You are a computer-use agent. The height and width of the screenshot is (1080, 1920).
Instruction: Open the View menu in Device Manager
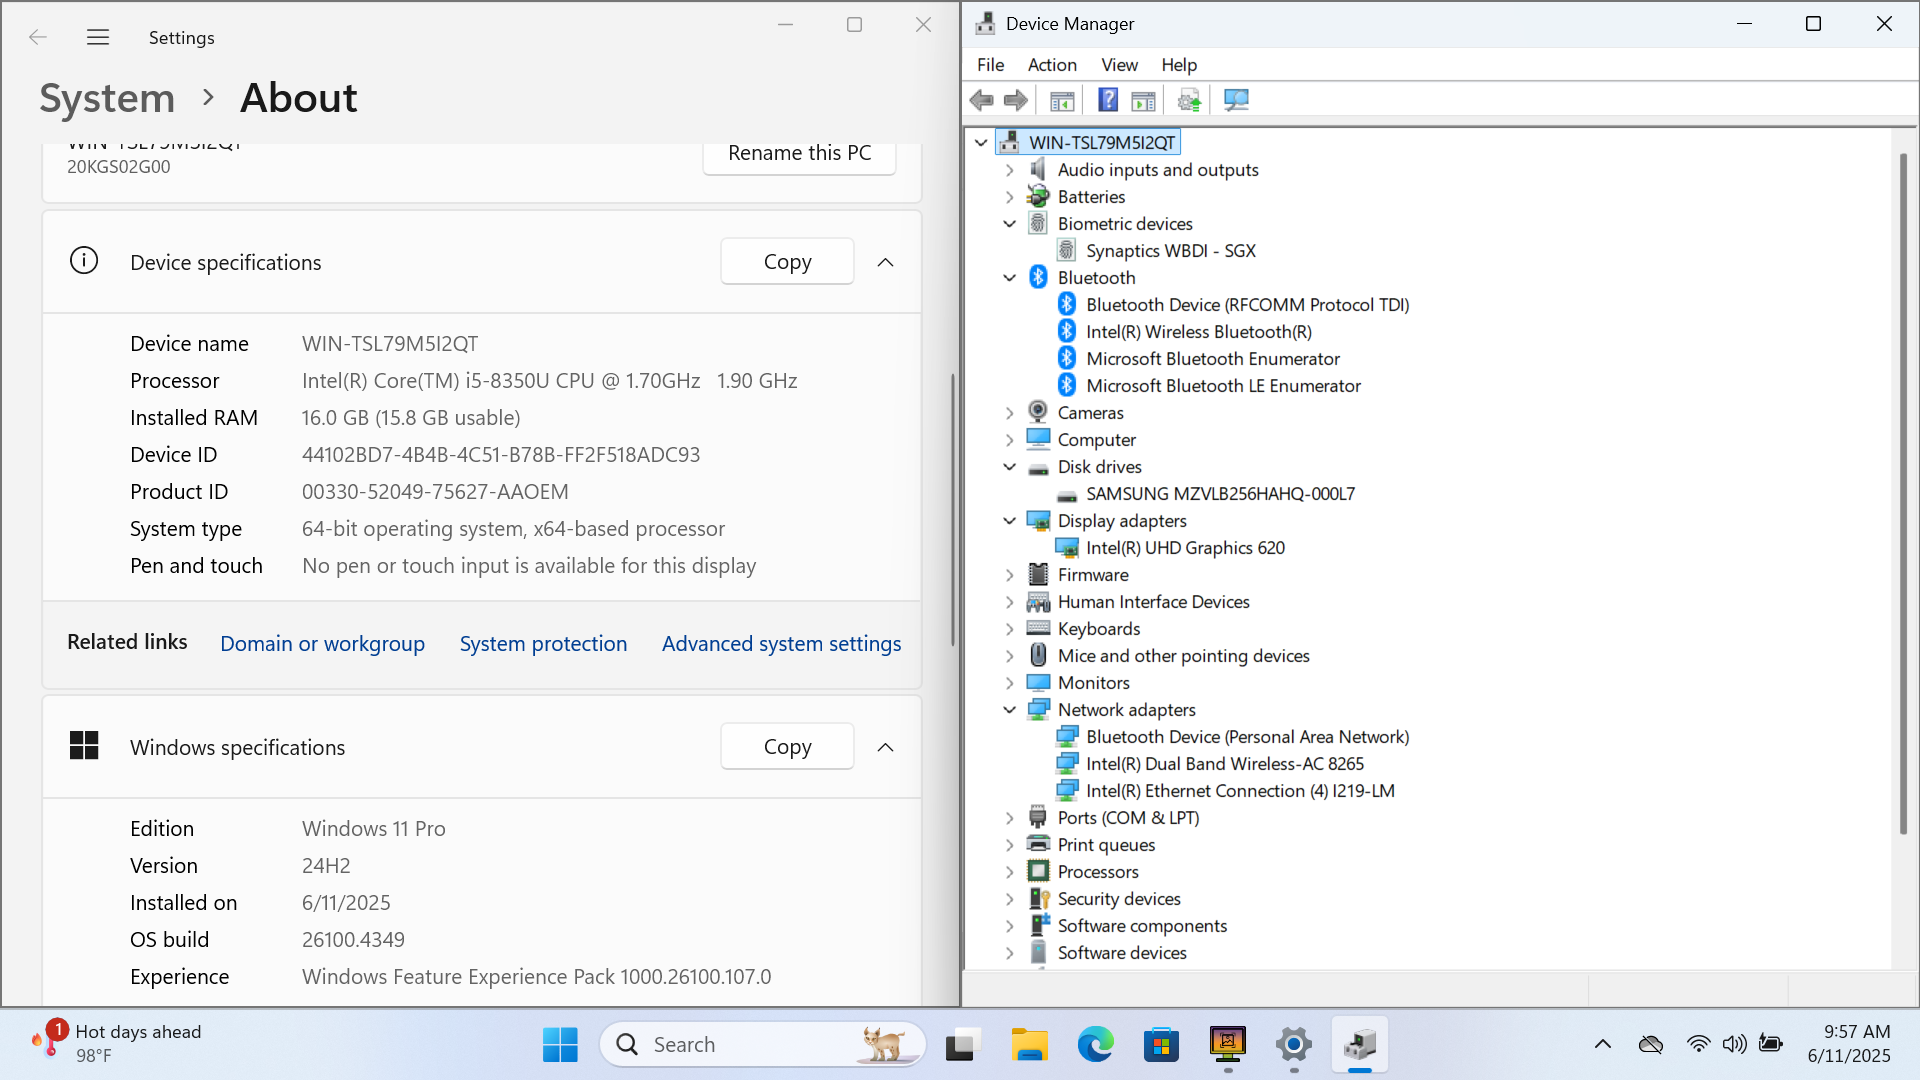coord(1119,65)
